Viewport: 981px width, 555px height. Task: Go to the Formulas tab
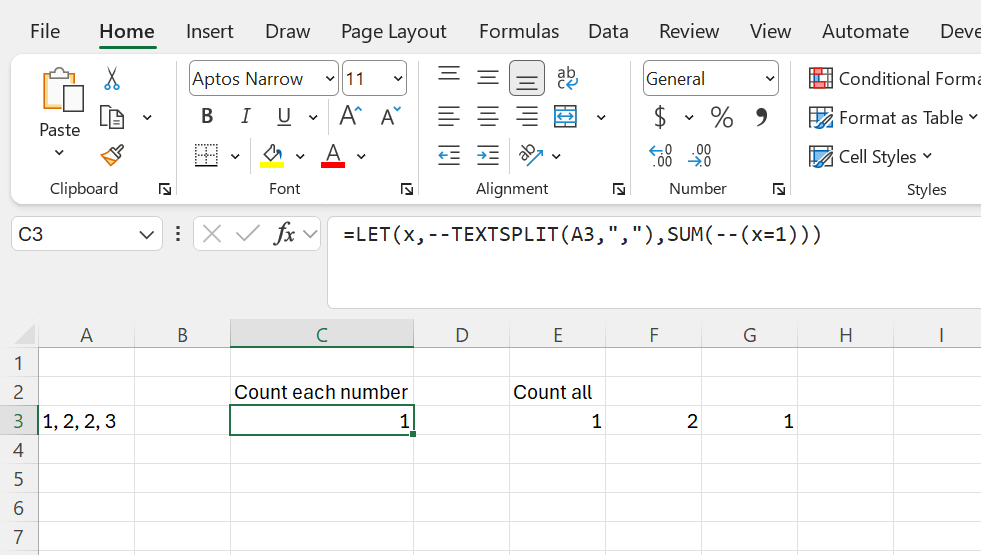pyautogui.click(x=519, y=31)
